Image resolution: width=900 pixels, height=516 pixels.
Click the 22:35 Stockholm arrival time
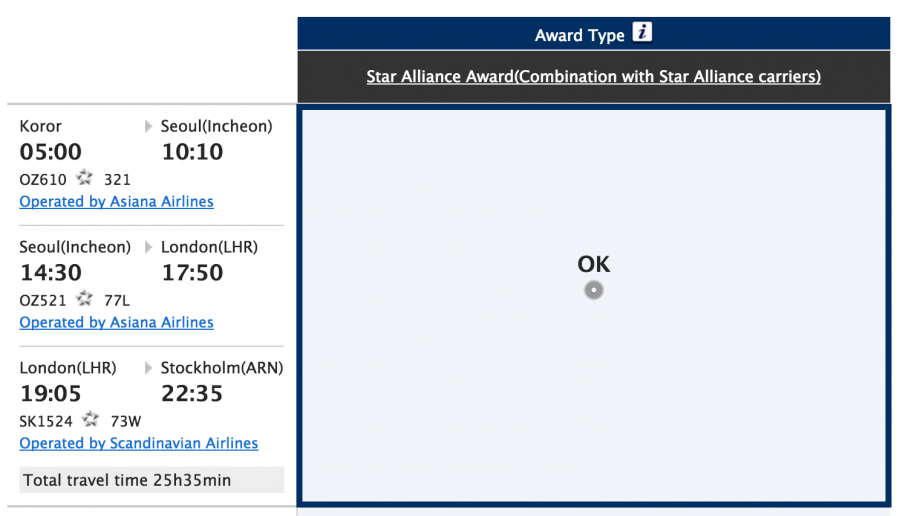point(192,394)
